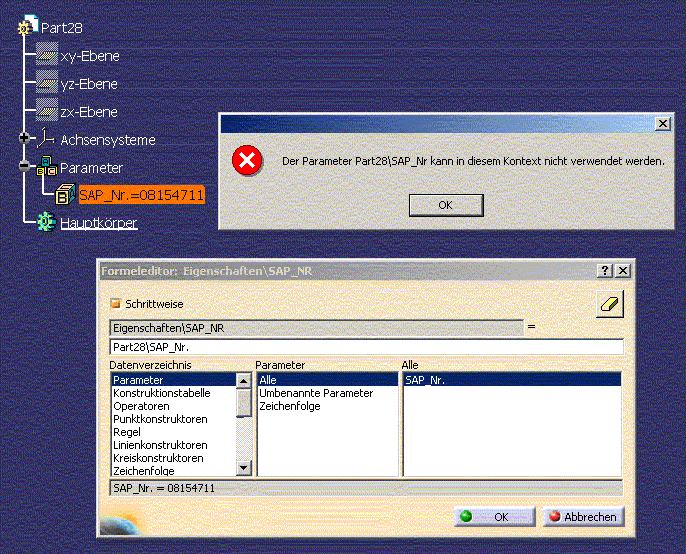Image resolution: width=686 pixels, height=554 pixels.
Task: Click the red error icon in message box
Action: 247,161
